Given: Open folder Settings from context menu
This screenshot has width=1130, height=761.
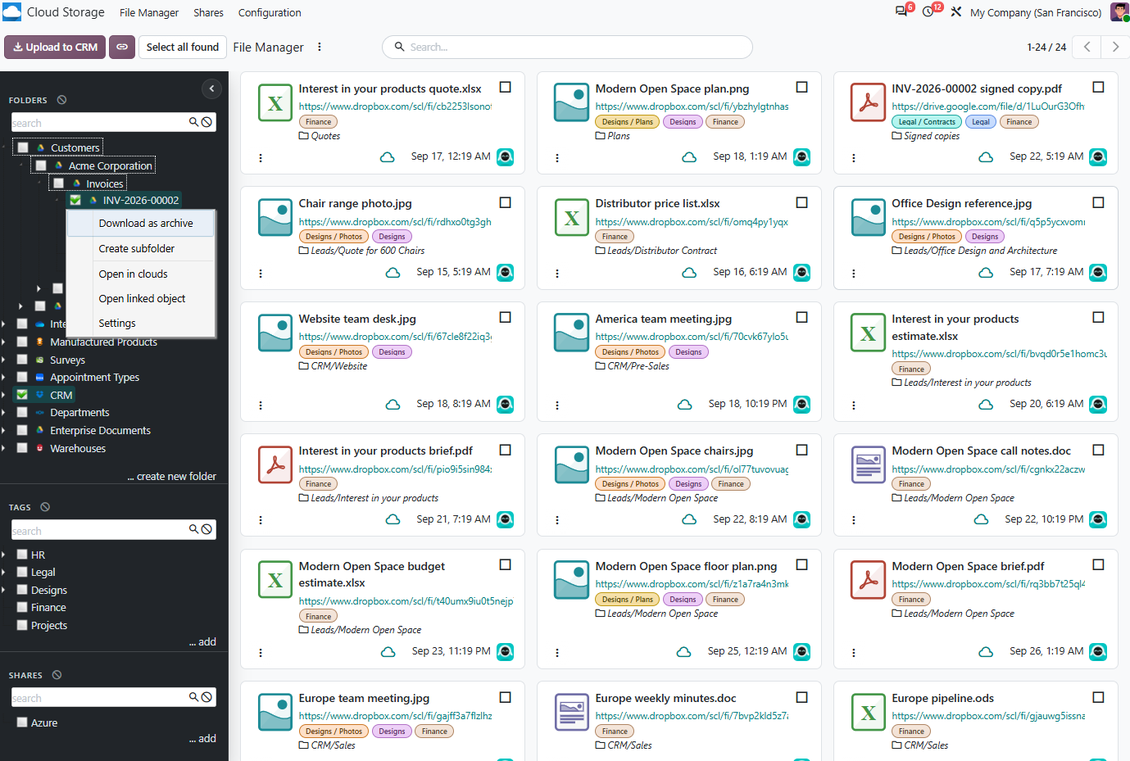Looking at the screenshot, I should pyautogui.click(x=141, y=323).
